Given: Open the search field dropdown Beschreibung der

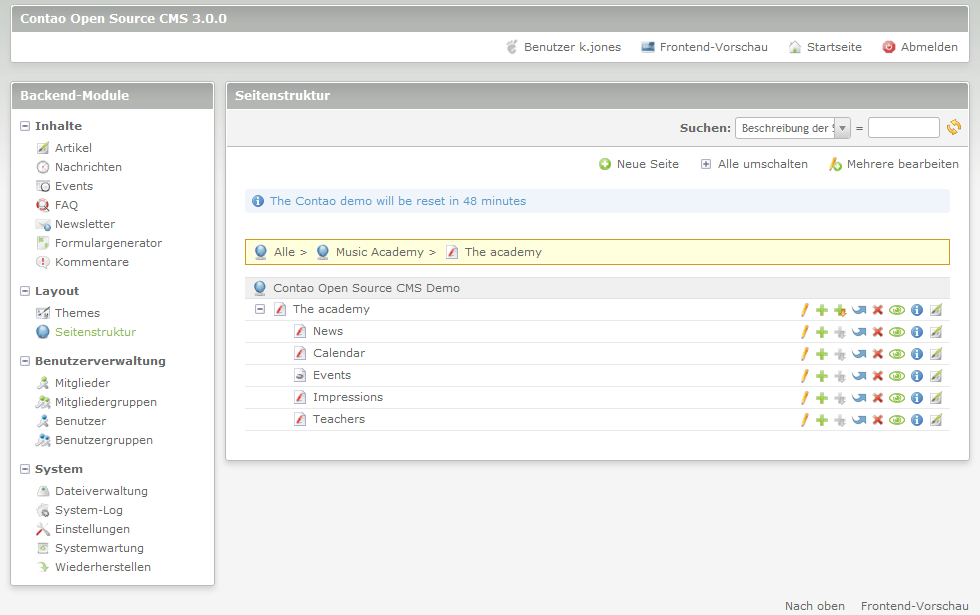Looking at the screenshot, I should tap(792, 128).
